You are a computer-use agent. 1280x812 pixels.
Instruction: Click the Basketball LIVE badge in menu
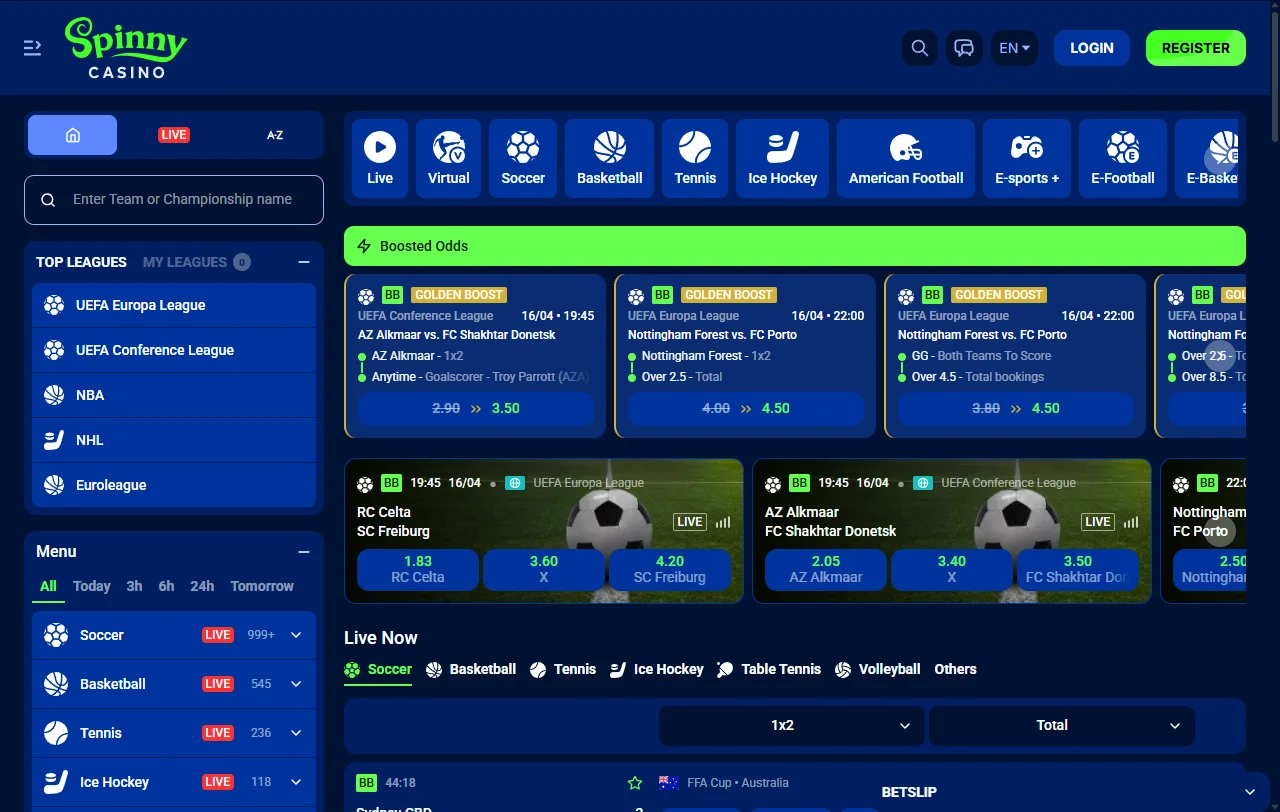tap(218, 684)
